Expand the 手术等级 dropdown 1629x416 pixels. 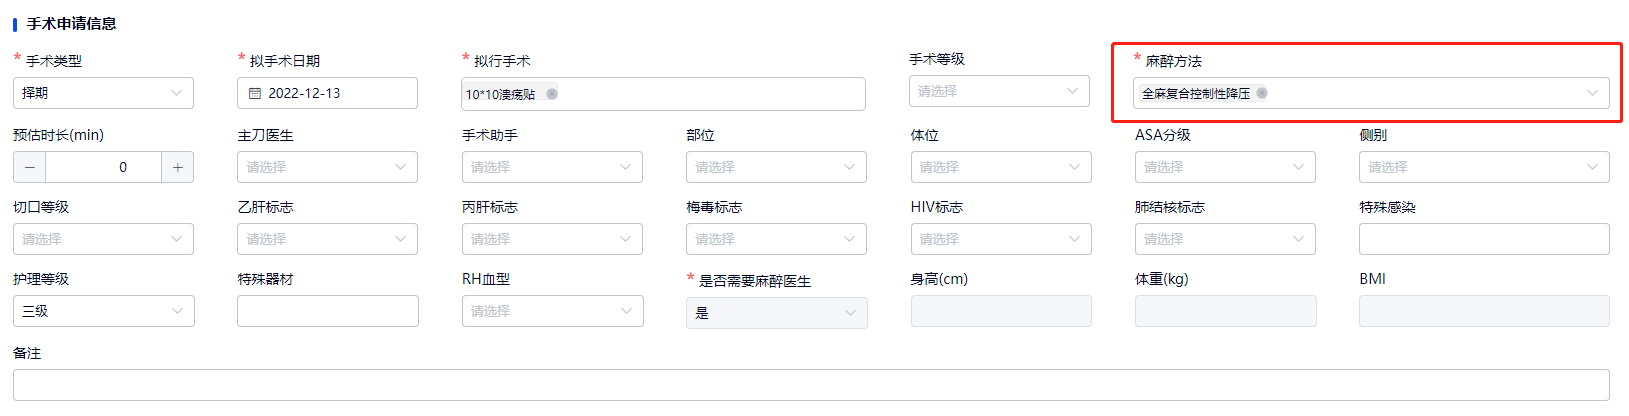tap(999, 91)
